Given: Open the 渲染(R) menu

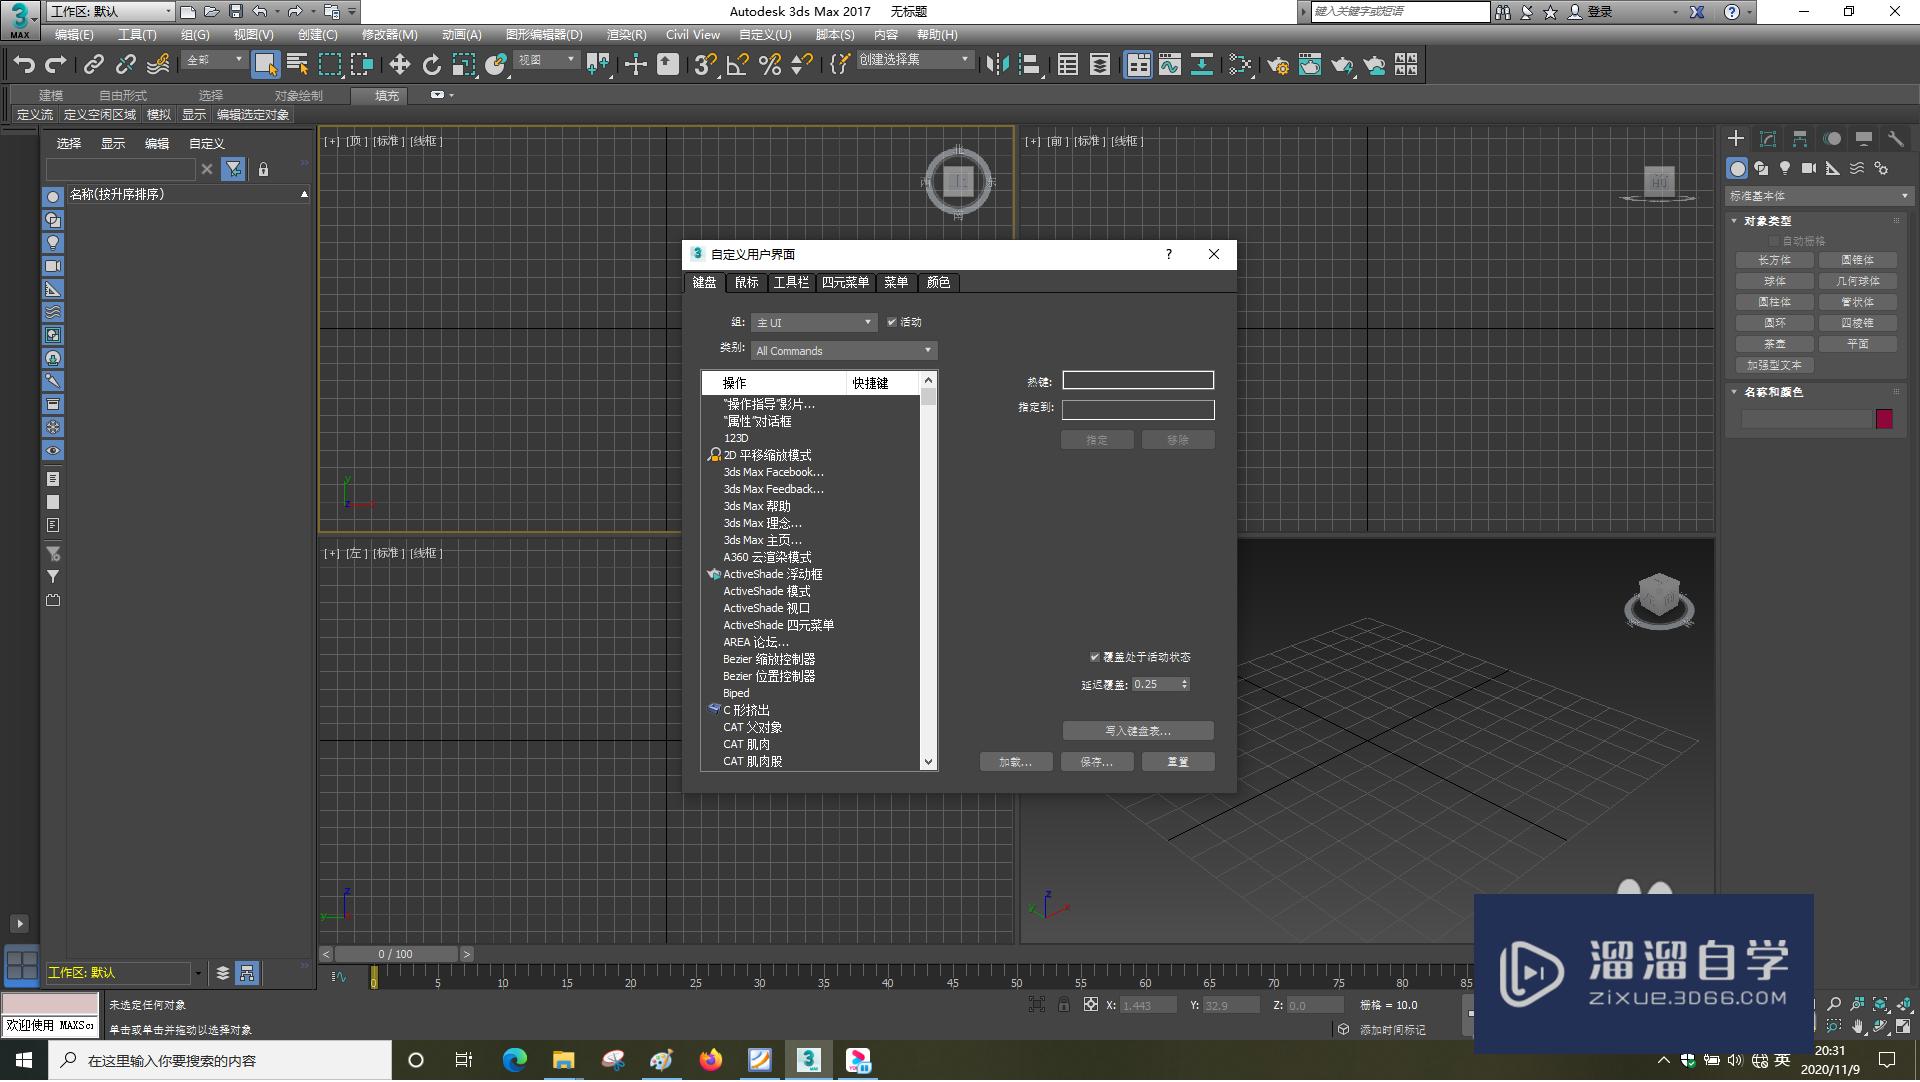Looking at the screenshot, I should [x=626, y=35].
